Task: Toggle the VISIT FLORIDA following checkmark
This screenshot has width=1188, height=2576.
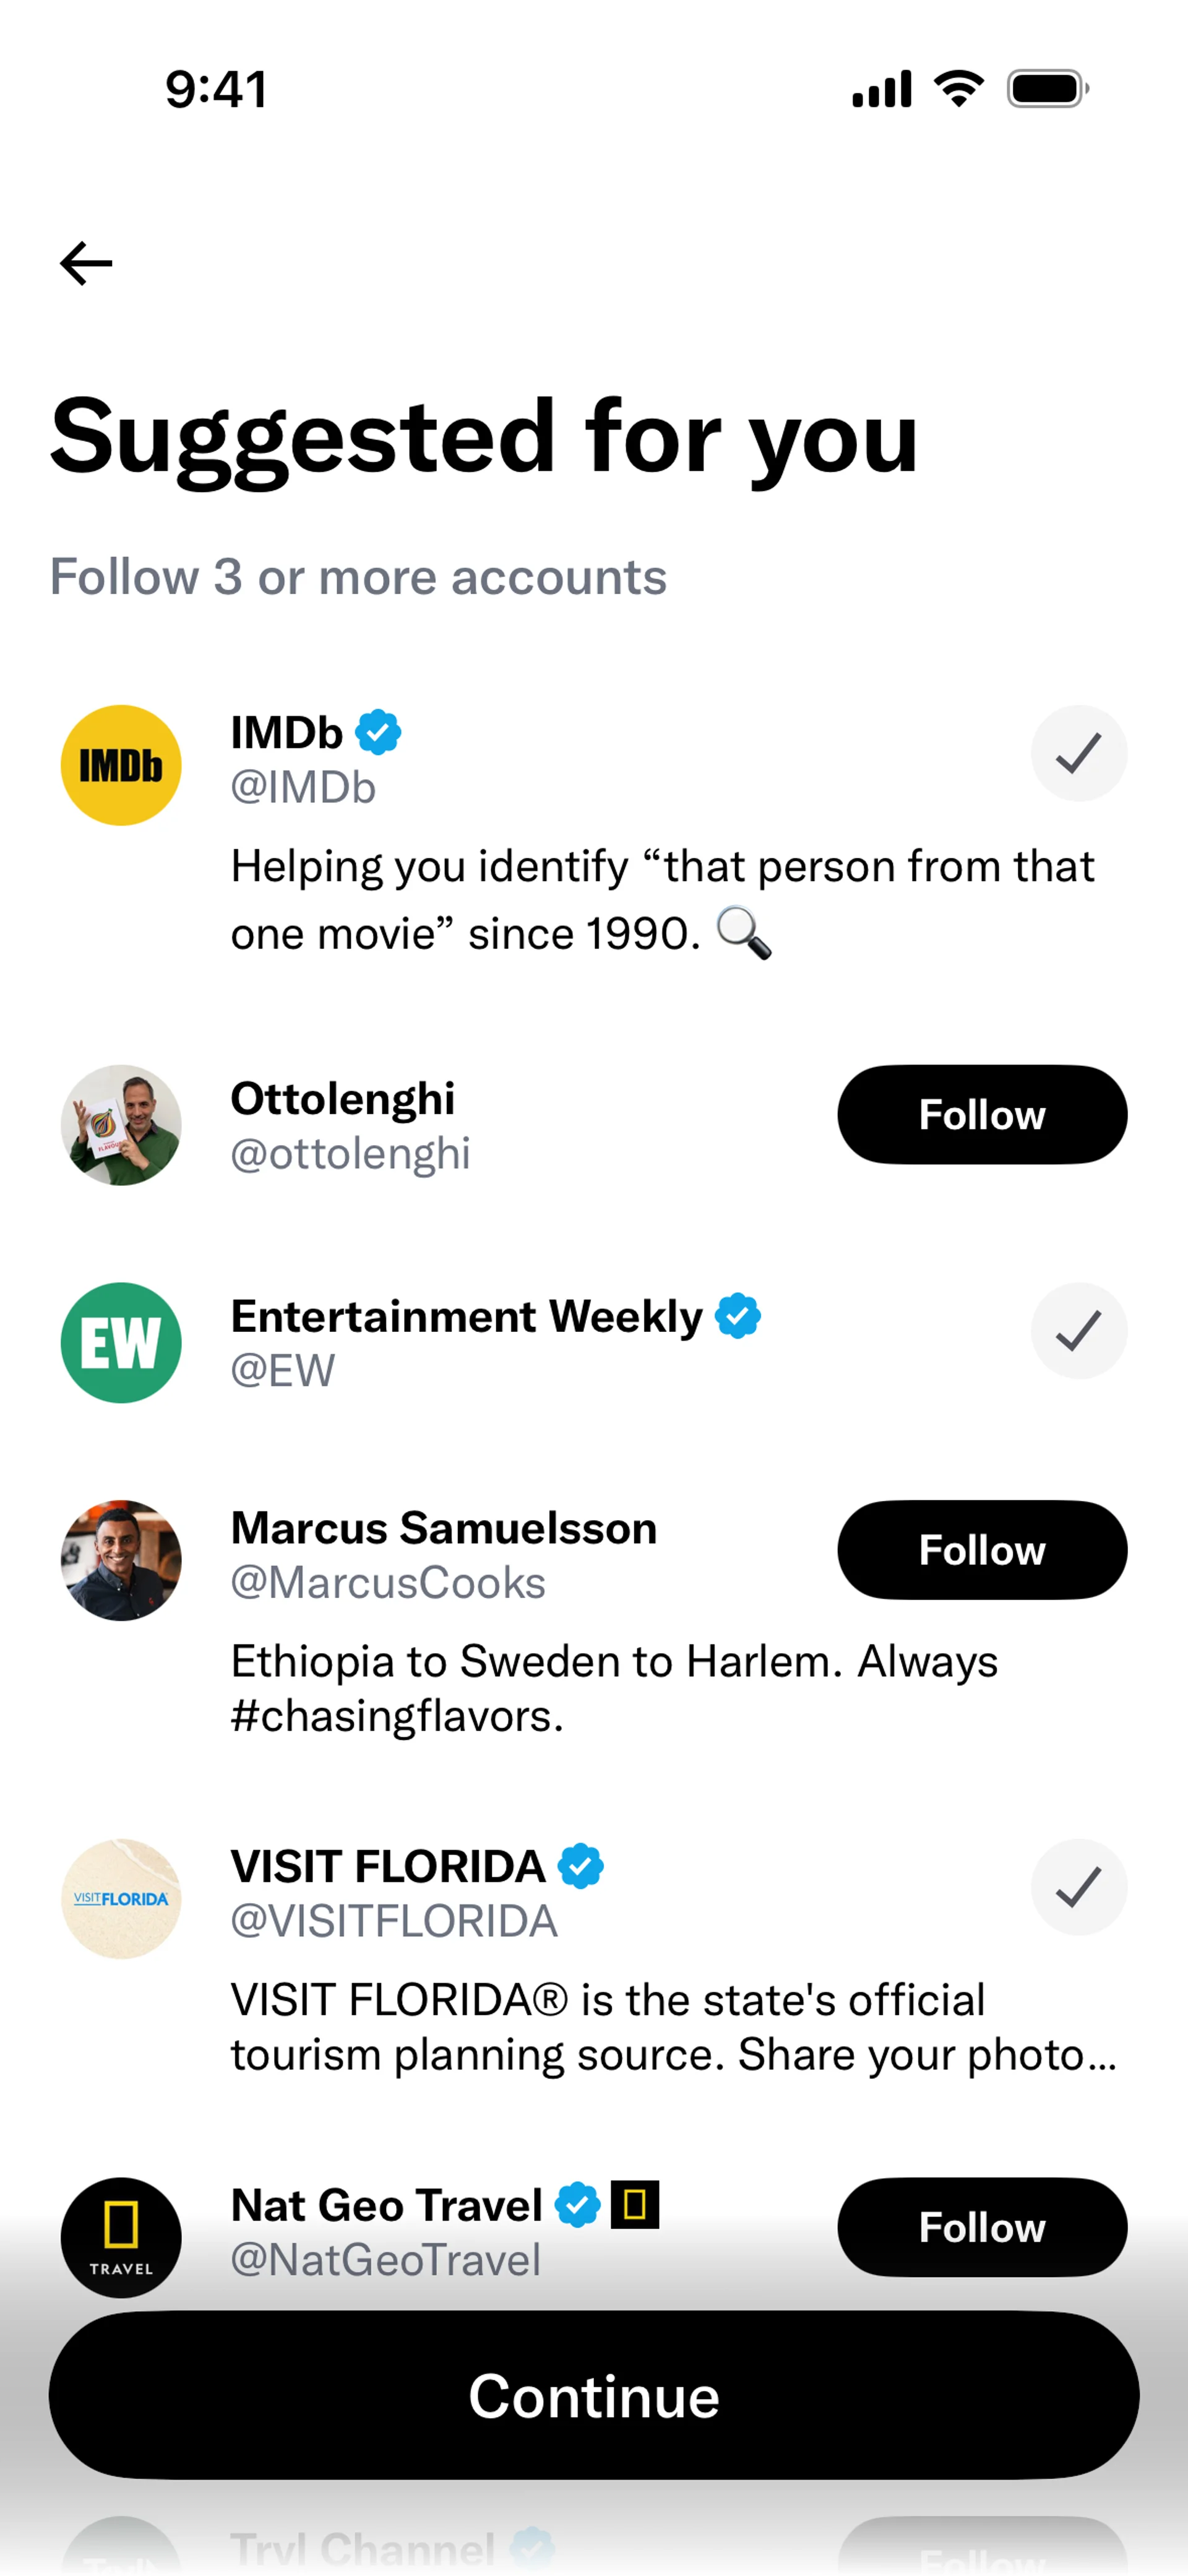Action: point(1079,1887)
